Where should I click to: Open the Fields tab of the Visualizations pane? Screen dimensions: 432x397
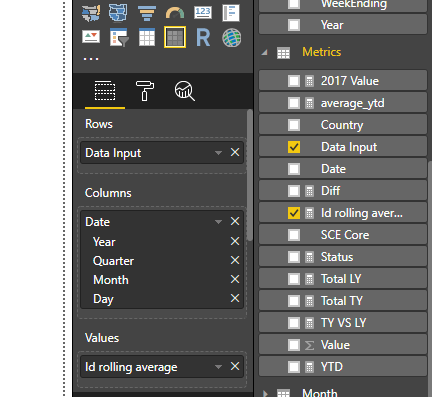105,90
